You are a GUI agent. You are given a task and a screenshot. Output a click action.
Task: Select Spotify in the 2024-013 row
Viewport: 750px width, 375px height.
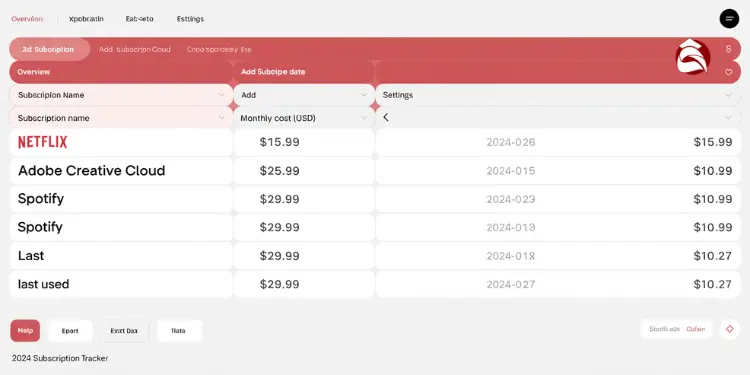click(40, 227)
